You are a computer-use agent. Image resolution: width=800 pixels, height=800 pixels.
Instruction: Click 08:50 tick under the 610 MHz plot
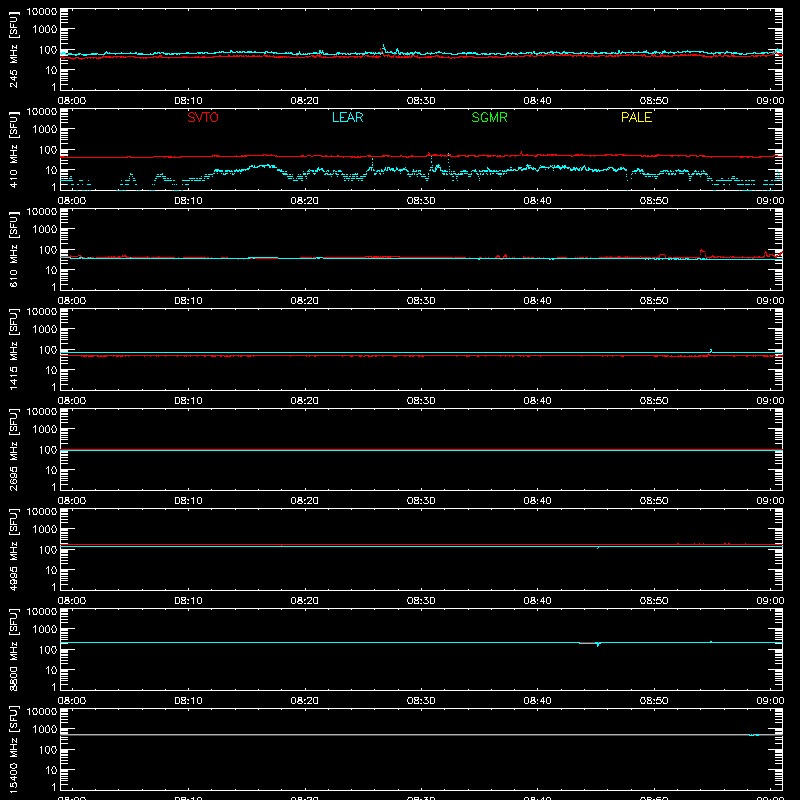pyautogui.click(x=654, y=301)
